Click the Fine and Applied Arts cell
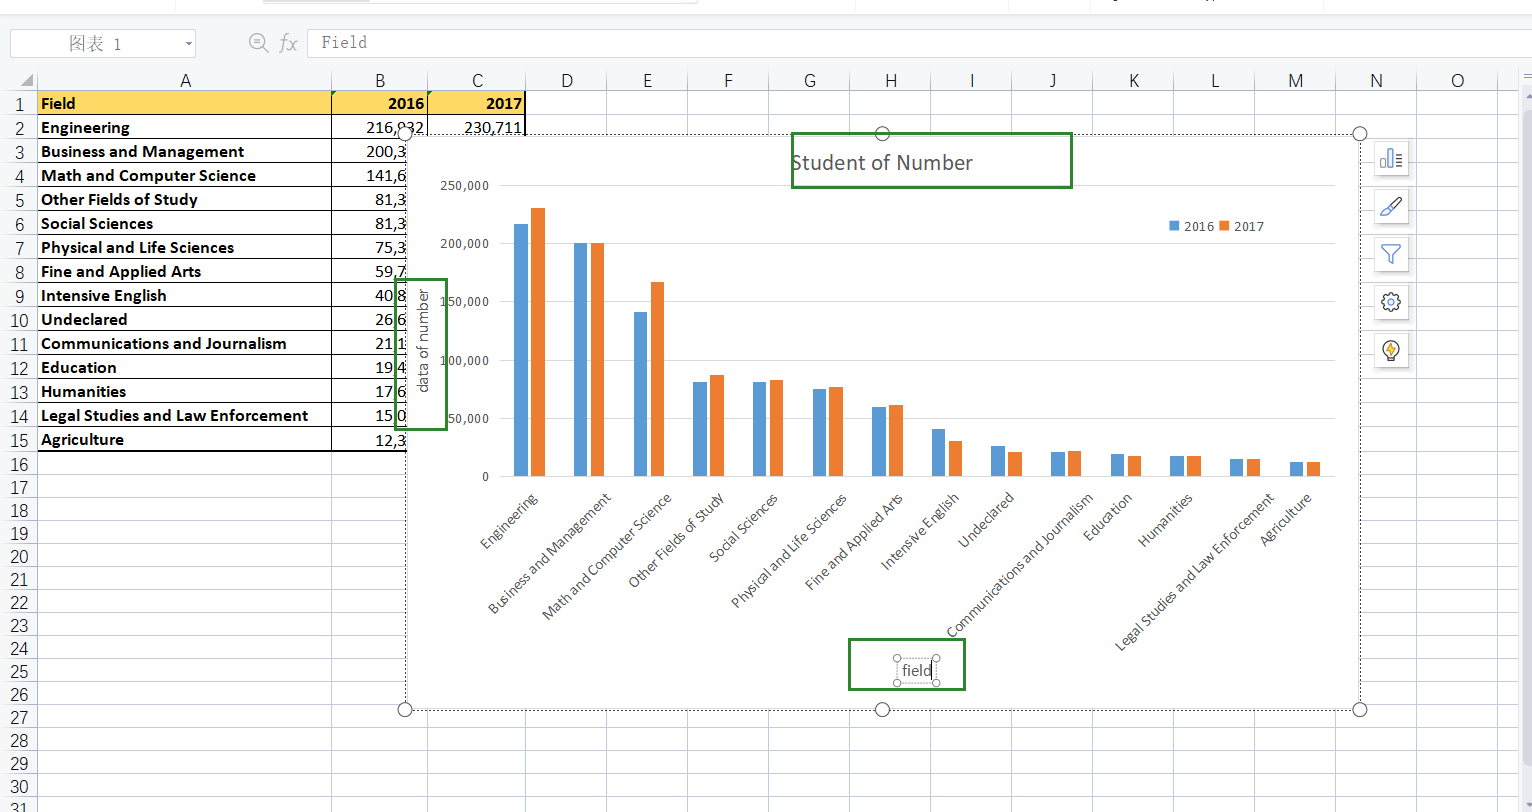The height and width of the screenshot is (812, 1532). click(x=185, y=271)
